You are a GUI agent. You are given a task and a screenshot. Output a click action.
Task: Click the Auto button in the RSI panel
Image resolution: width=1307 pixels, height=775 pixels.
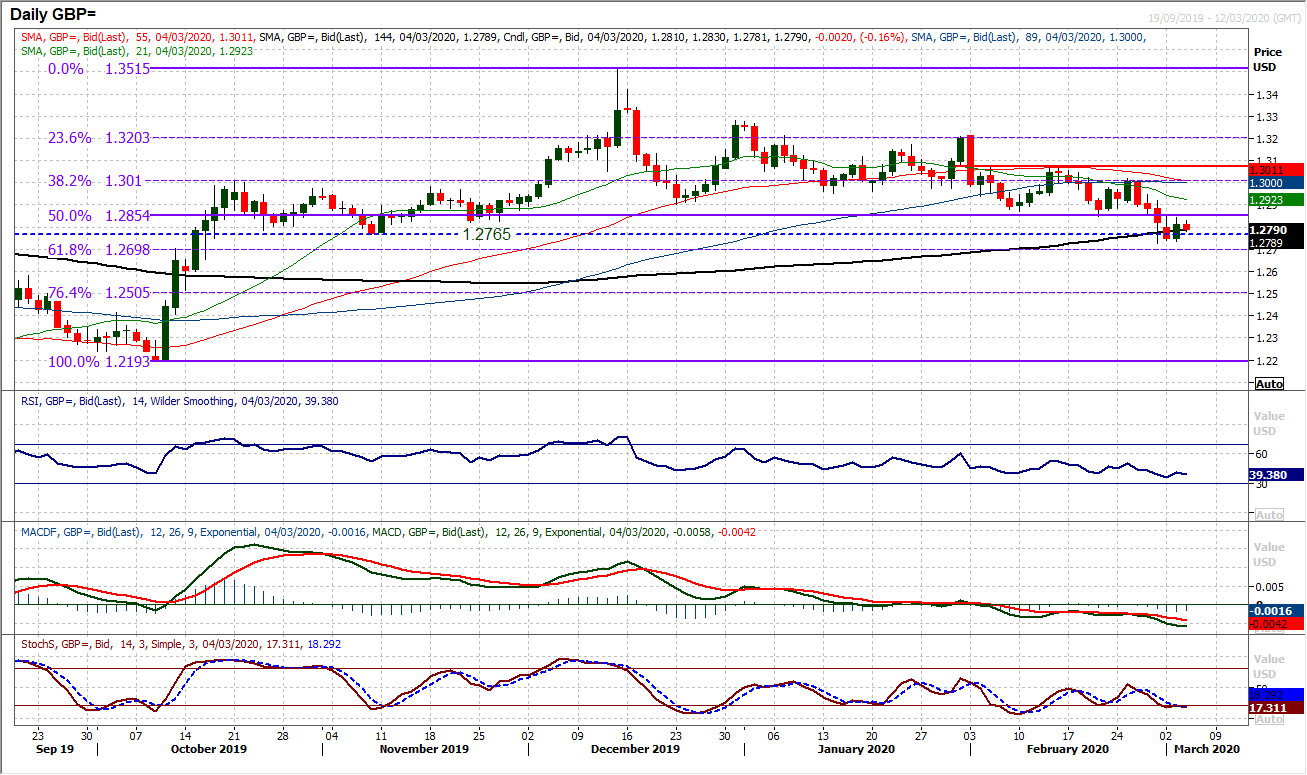(x=1269, y=514)
